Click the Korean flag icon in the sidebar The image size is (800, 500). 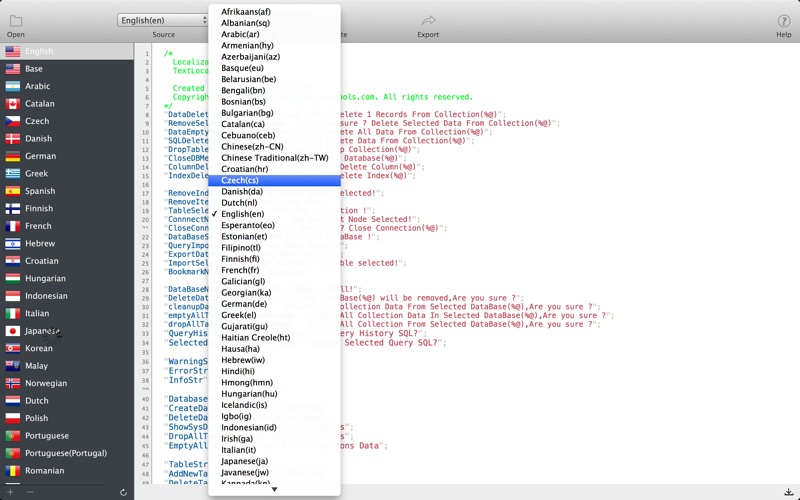click(13, 348)
